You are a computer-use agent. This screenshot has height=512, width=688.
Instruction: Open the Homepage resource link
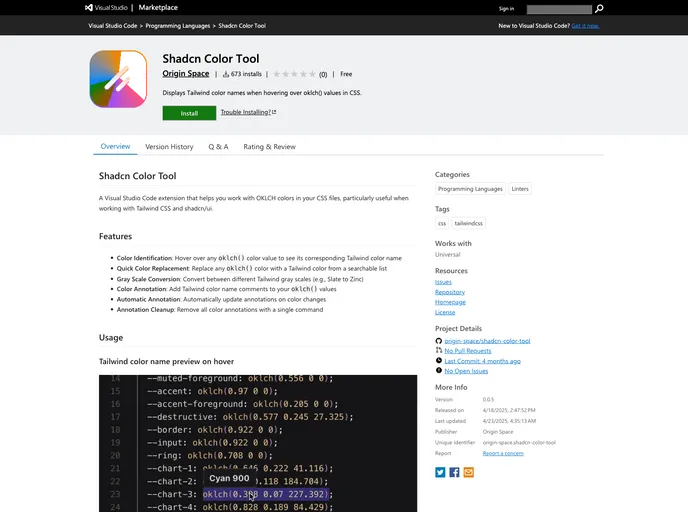(450, 302)
